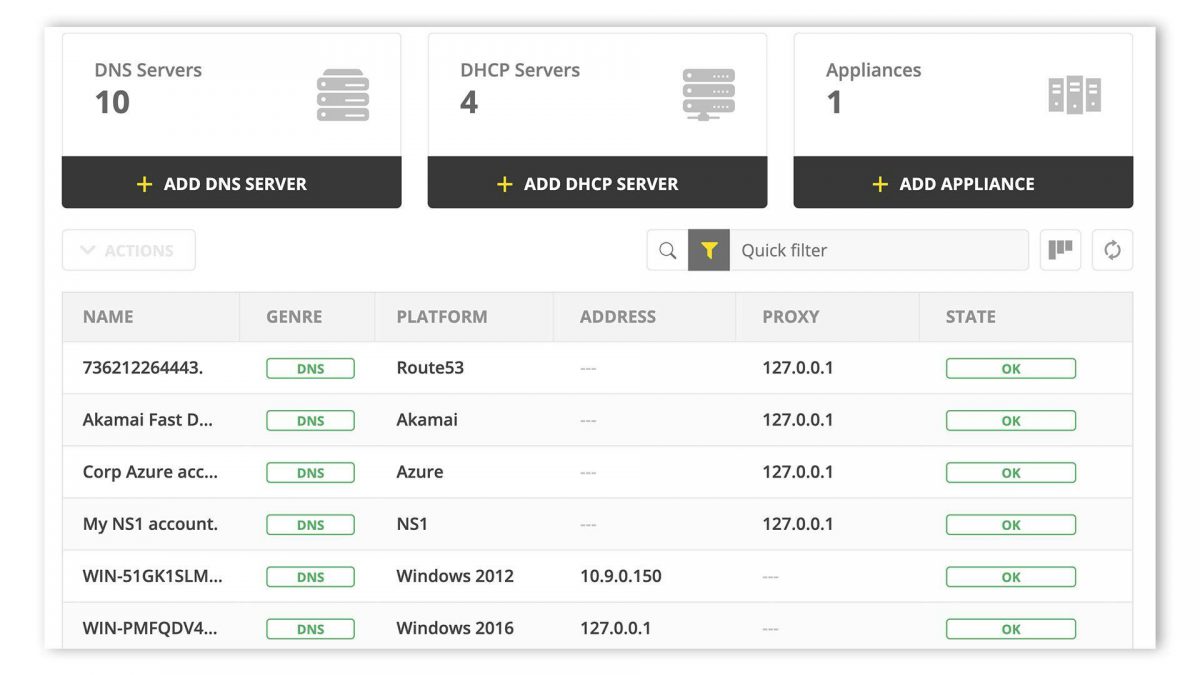The height and width of the screenshot is (675, 1200).
Task: Click the Add DNS Server button
Action: pos(231,184)
